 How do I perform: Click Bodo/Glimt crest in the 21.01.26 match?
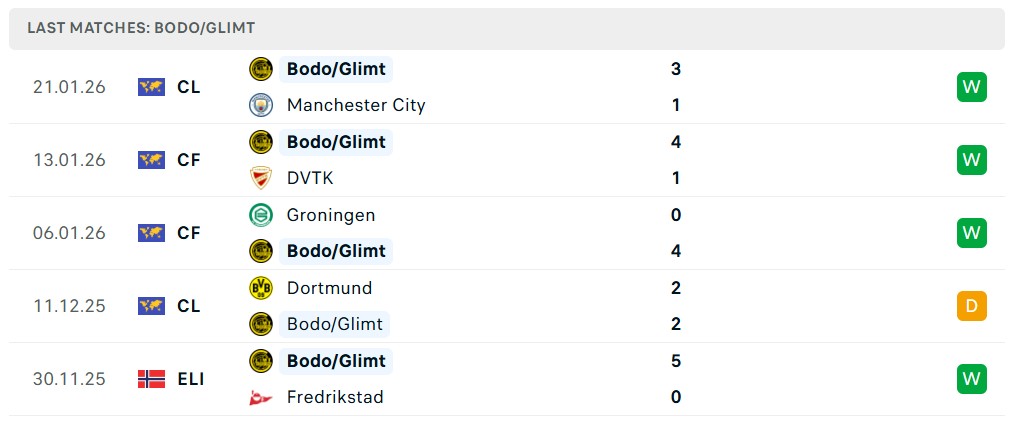(260, 69)
